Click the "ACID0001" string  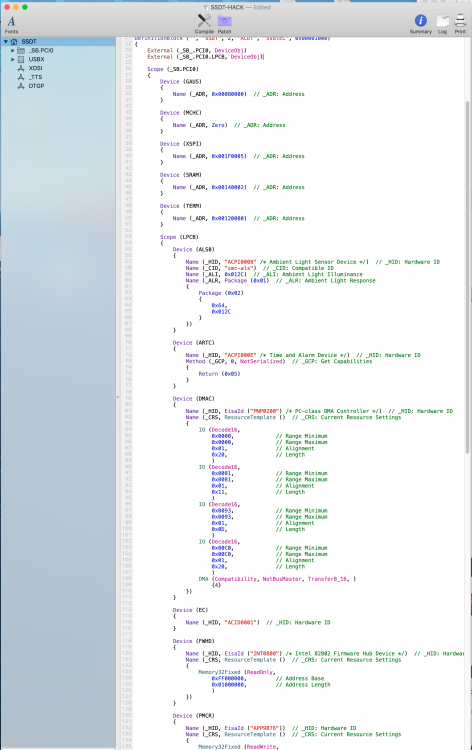[x=242, y=623]
